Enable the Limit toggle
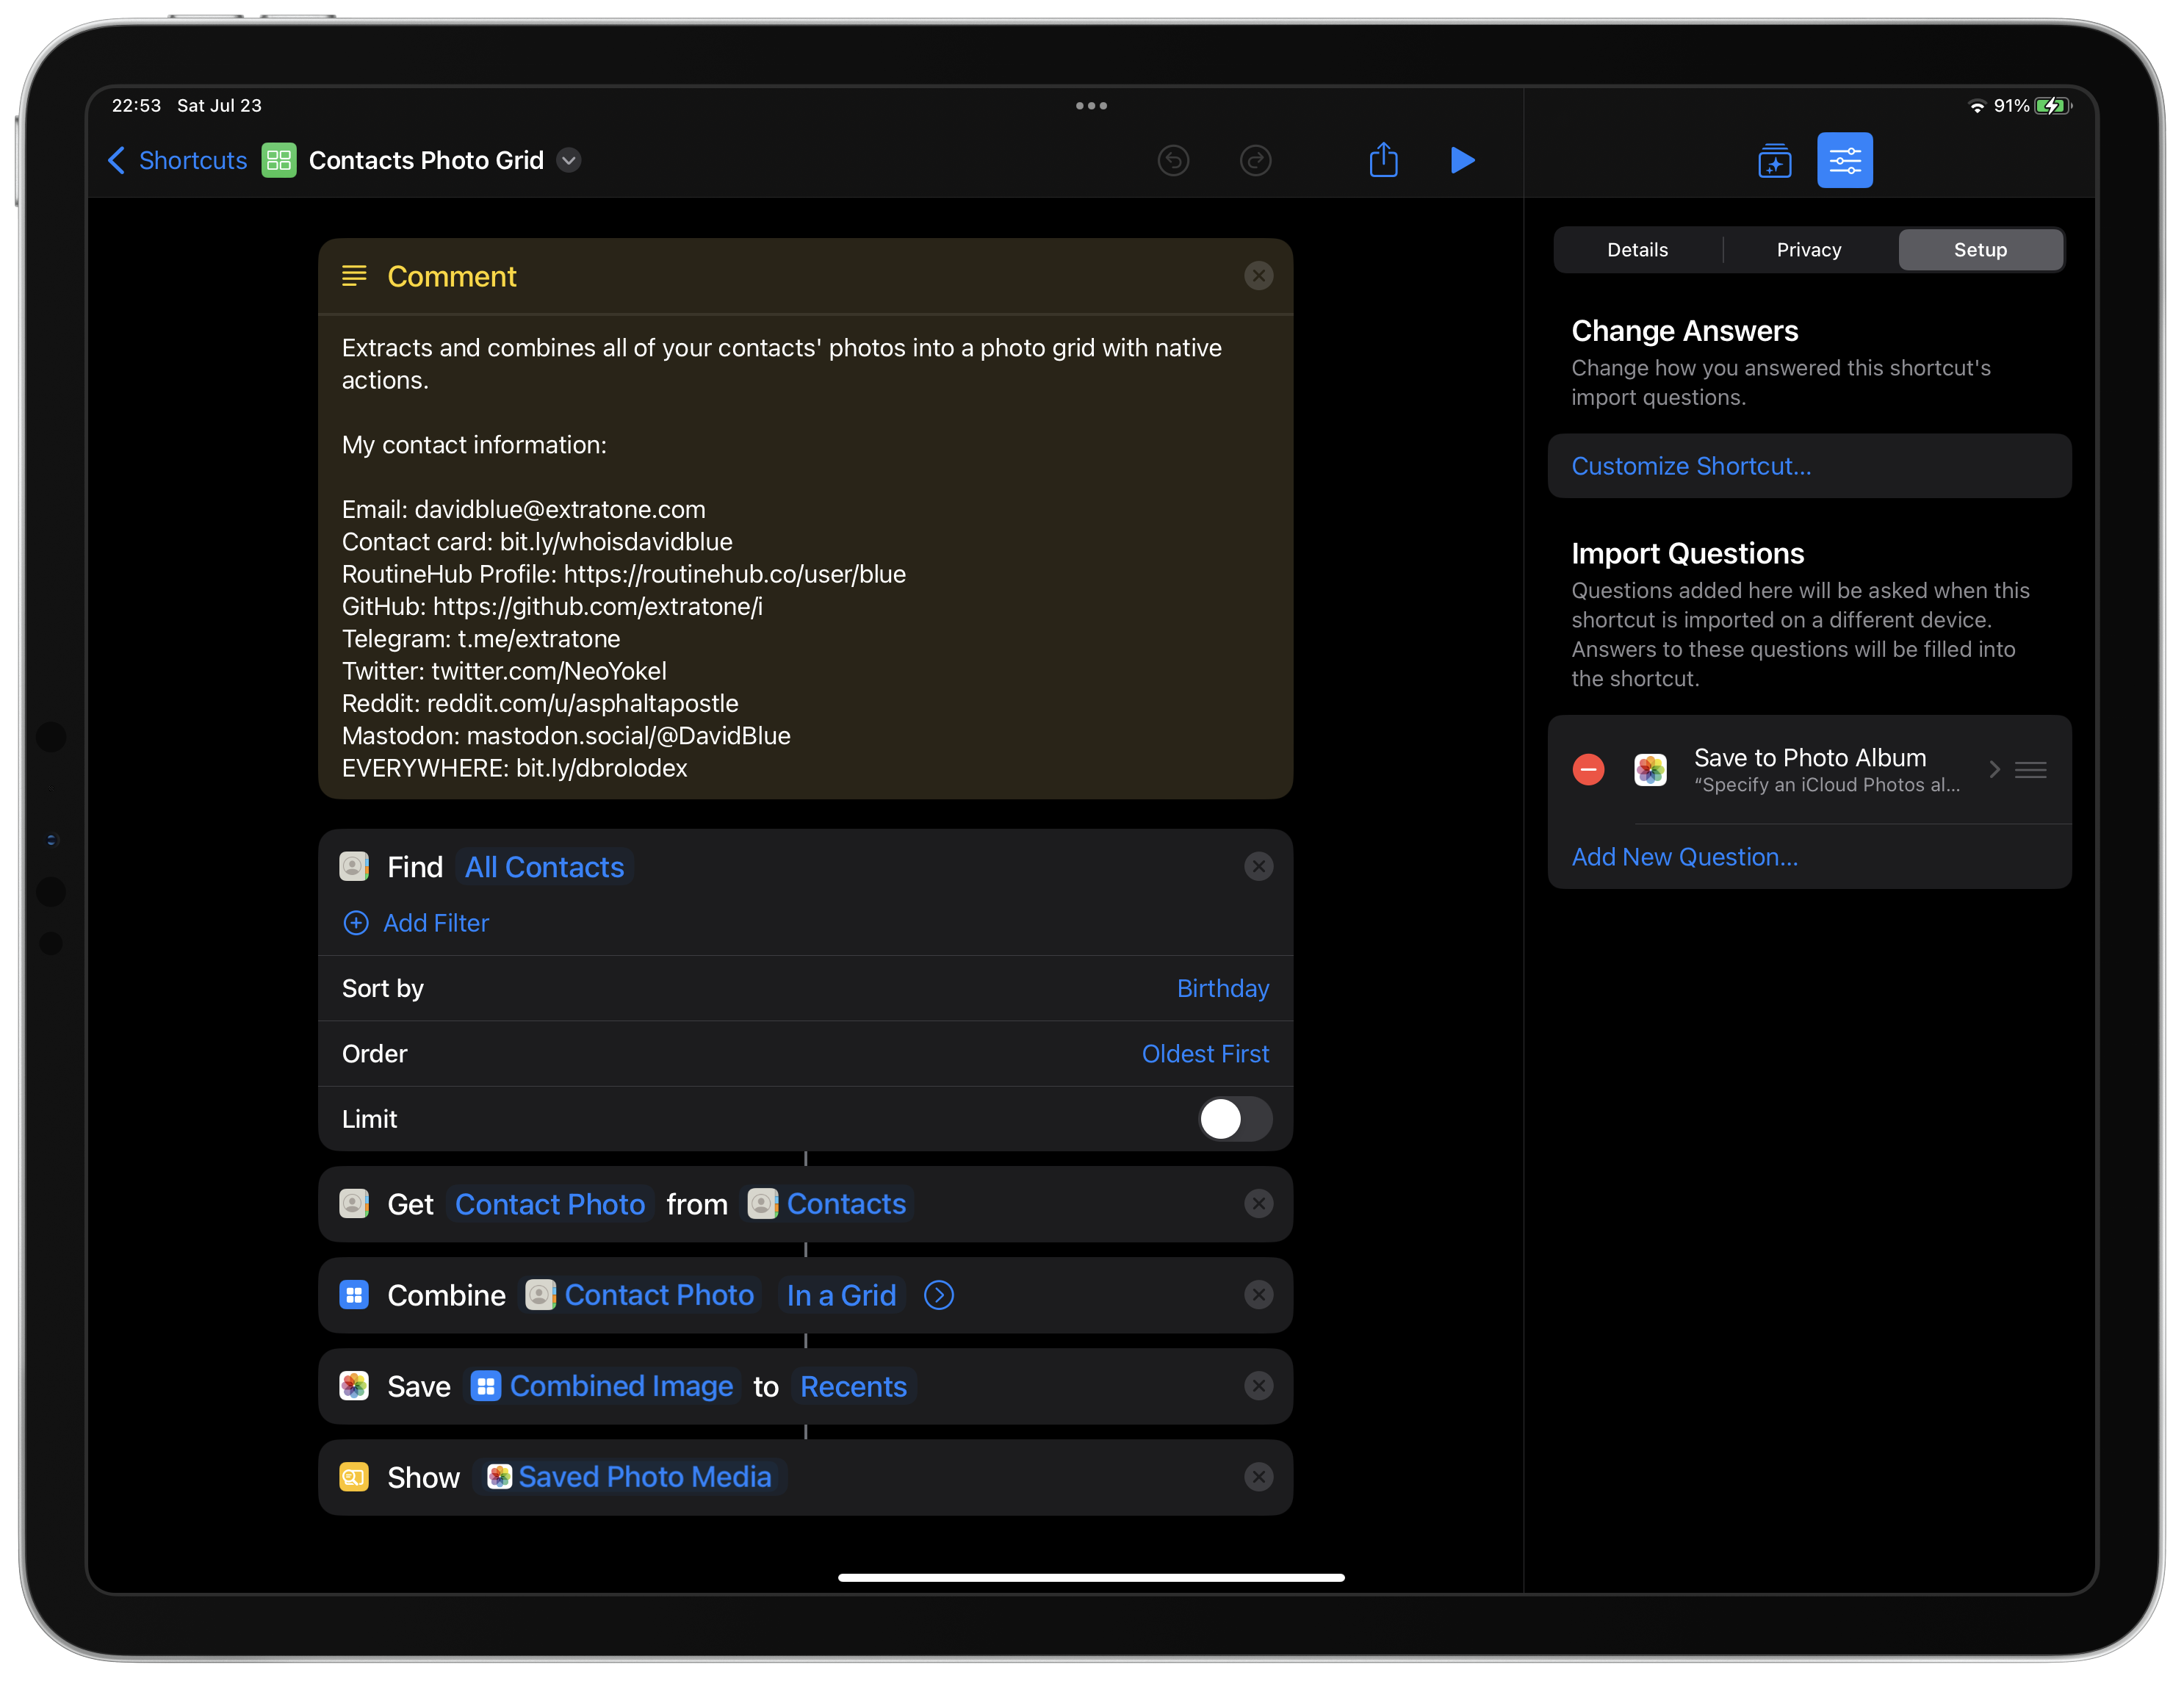2184x1681 pixels. click(x=1235, y=1119)
